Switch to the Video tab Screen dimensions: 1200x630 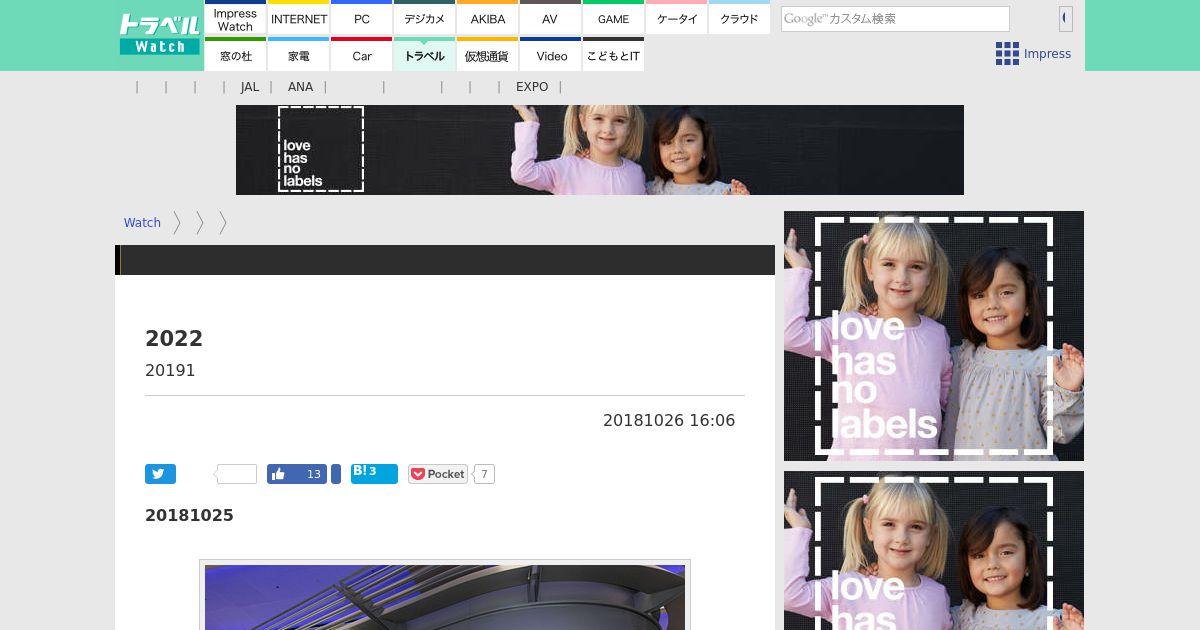[x=550, y=55]
